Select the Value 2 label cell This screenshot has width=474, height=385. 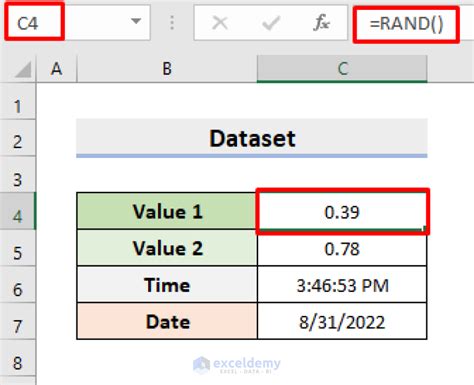[167, 248]
